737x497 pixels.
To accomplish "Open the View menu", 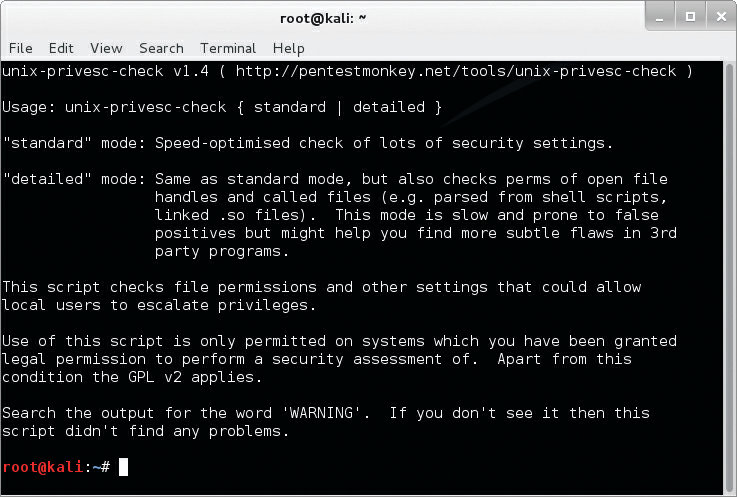I will pyautogui.click(x=106, y=48).
